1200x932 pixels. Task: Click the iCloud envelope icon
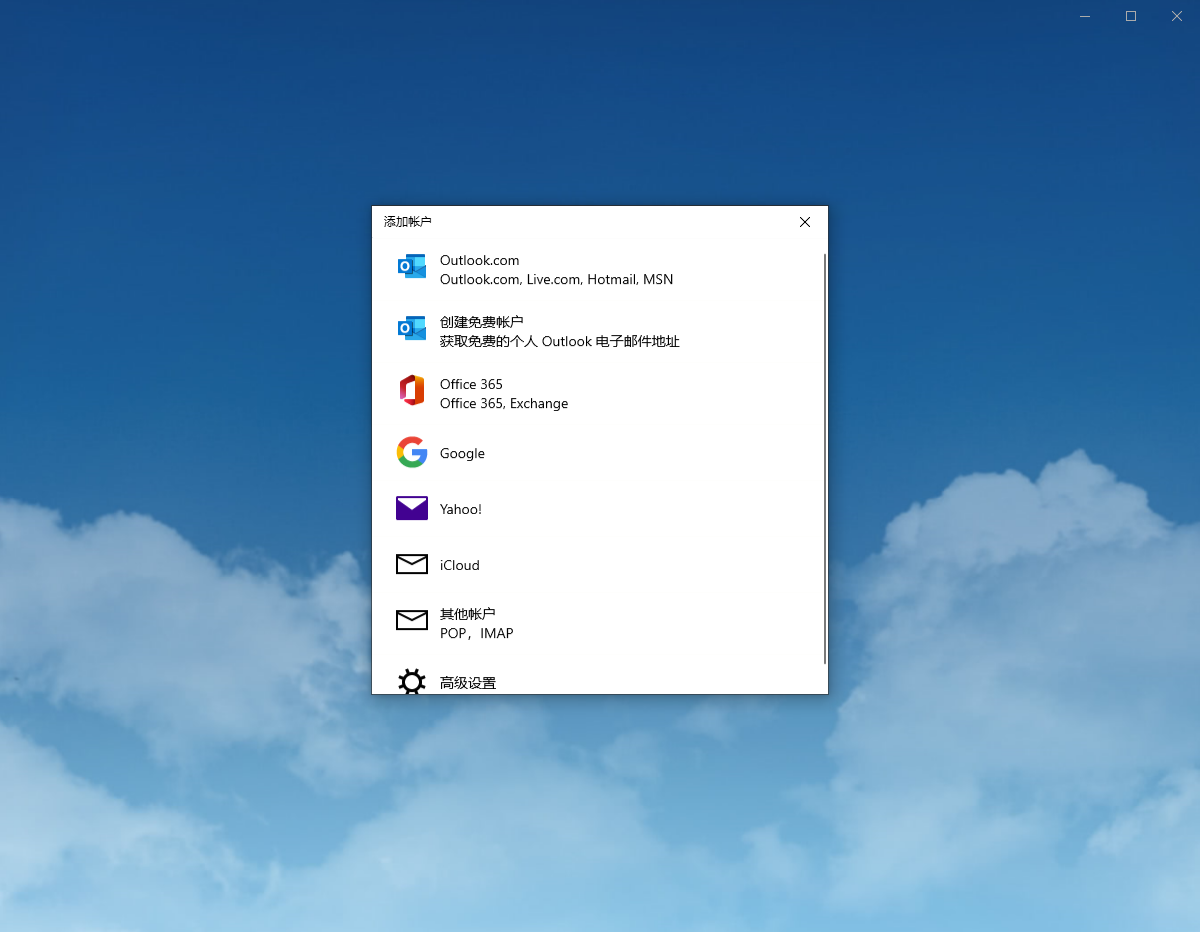(x=412, y=564)
